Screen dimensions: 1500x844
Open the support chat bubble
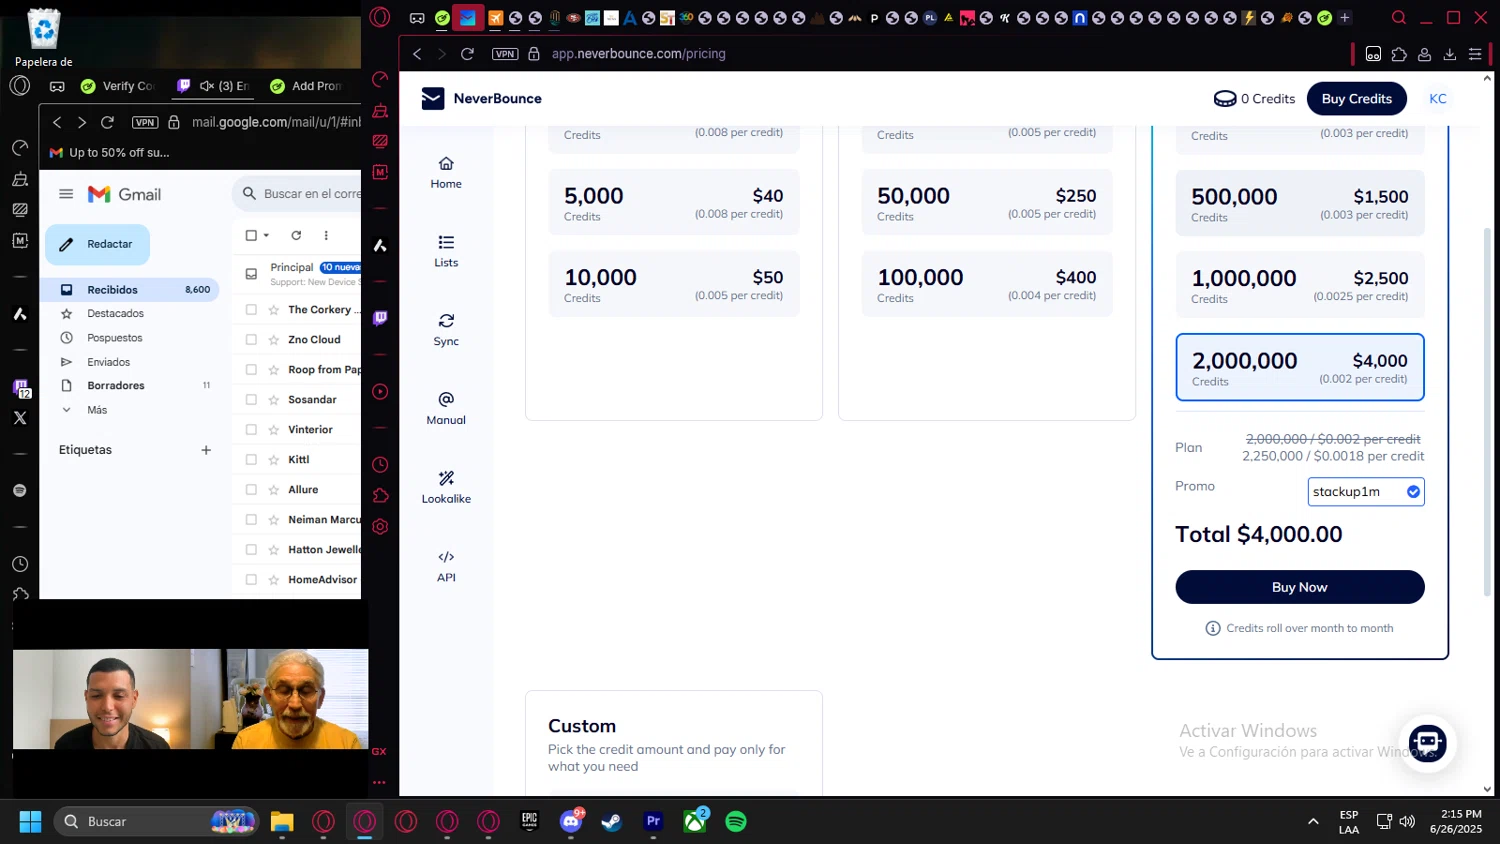pos(1427,743)
